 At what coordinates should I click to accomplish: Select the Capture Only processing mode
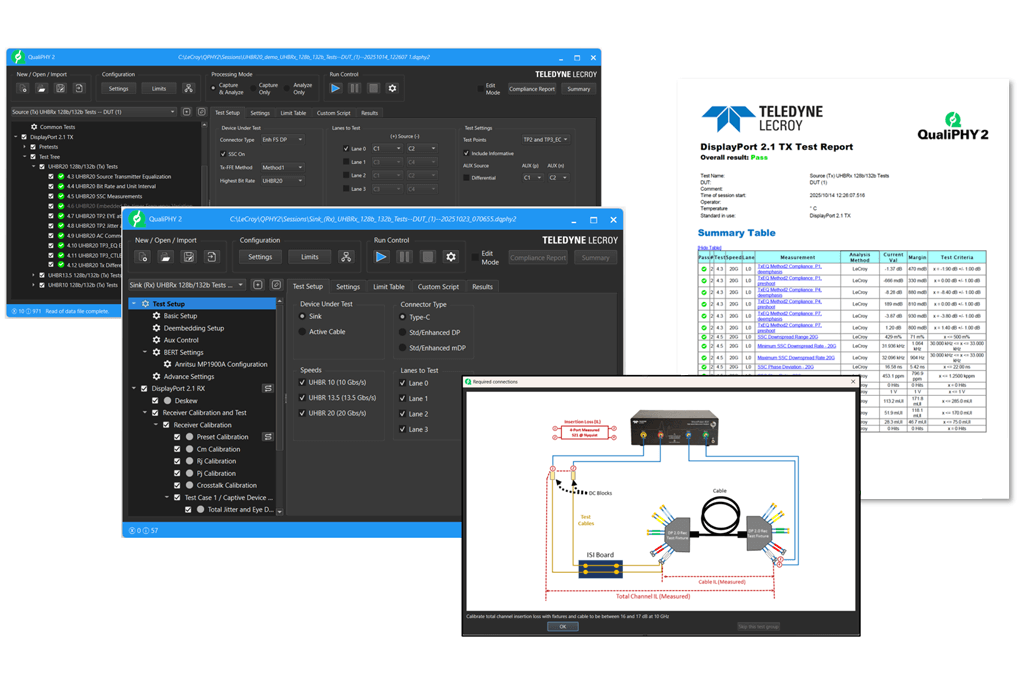[x=253, y=88]
